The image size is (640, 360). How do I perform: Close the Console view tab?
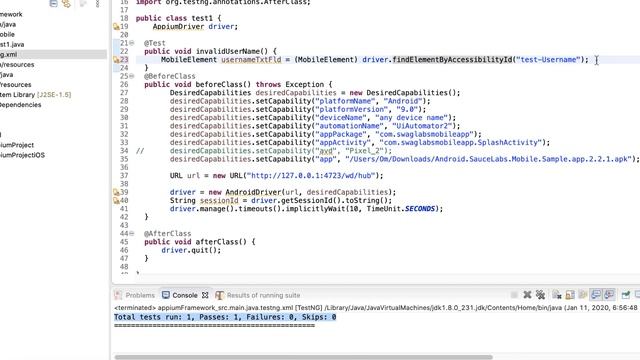point(205,295)
